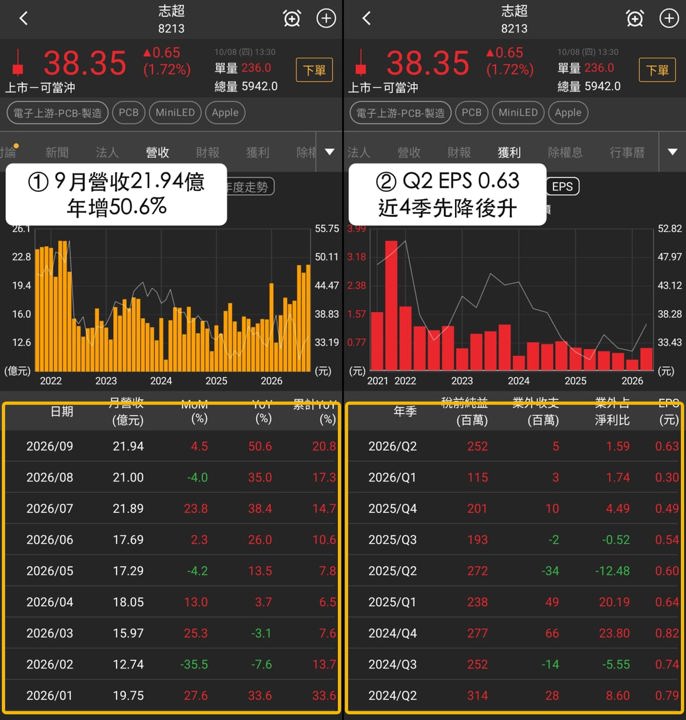
Task: Click the 50.6 YoY value
Action: (x=260, y=446)
